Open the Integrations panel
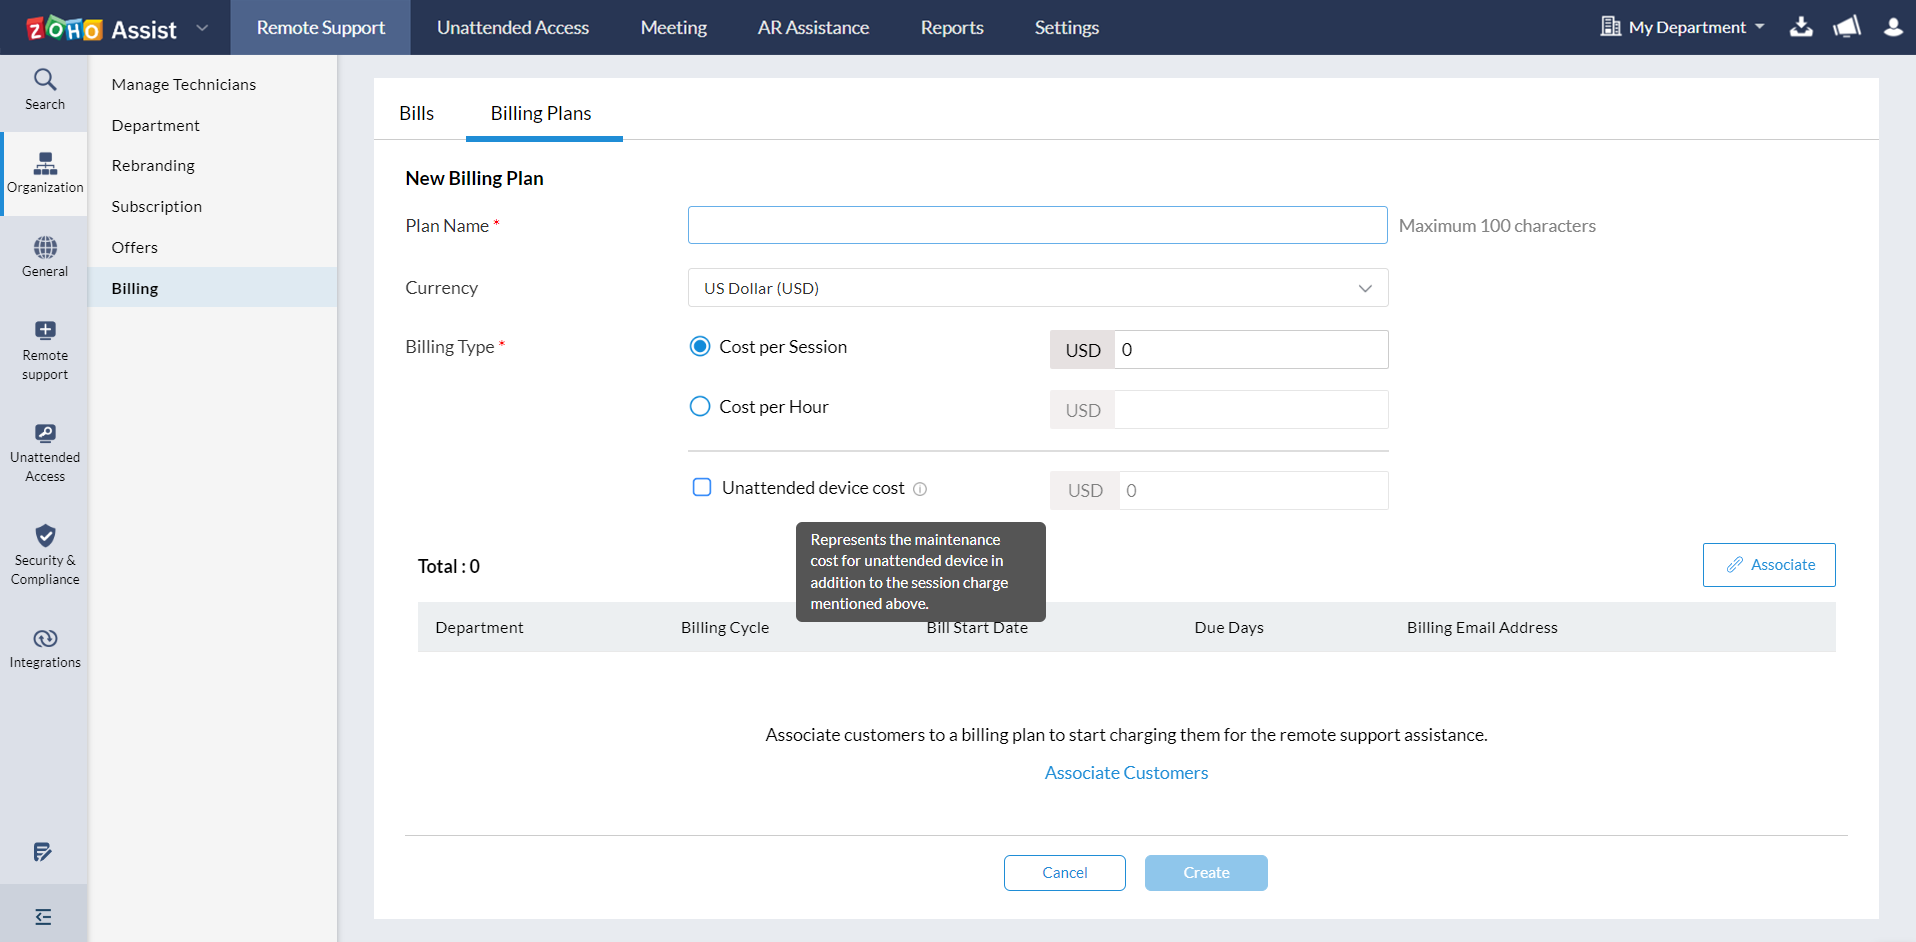 (x=44, y=647)
